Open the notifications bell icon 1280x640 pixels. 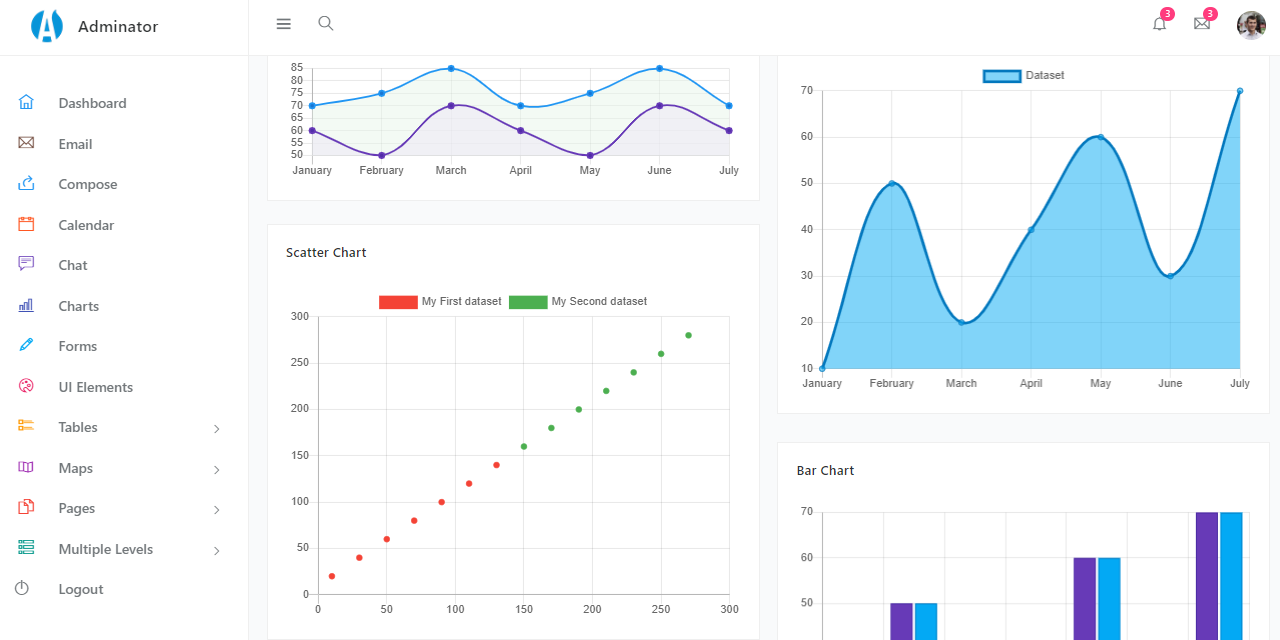[x=1159, y=22]
